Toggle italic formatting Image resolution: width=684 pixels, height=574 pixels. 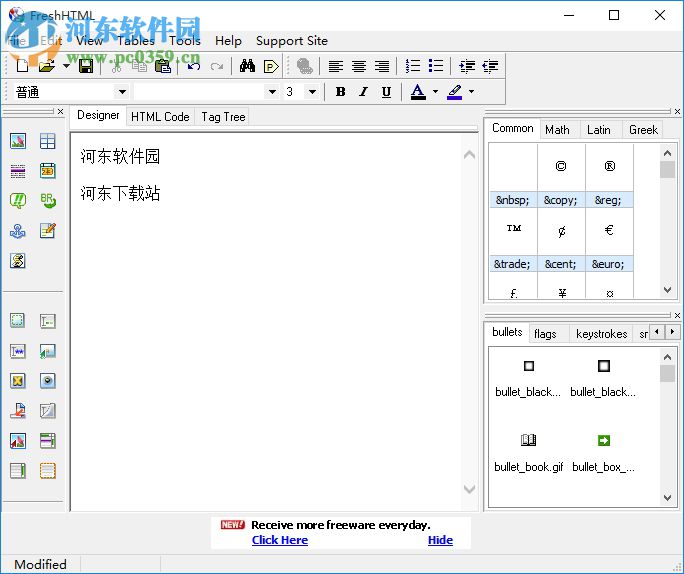363,92
